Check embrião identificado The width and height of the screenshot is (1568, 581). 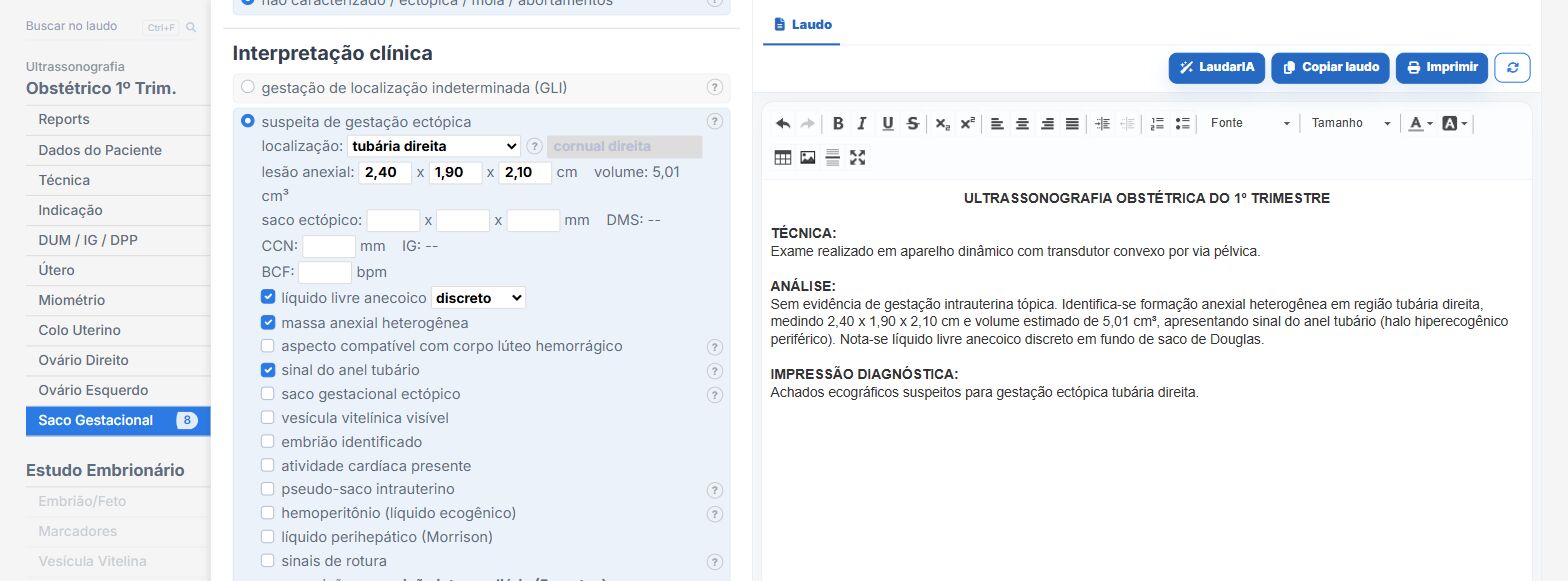pos(268,442)
